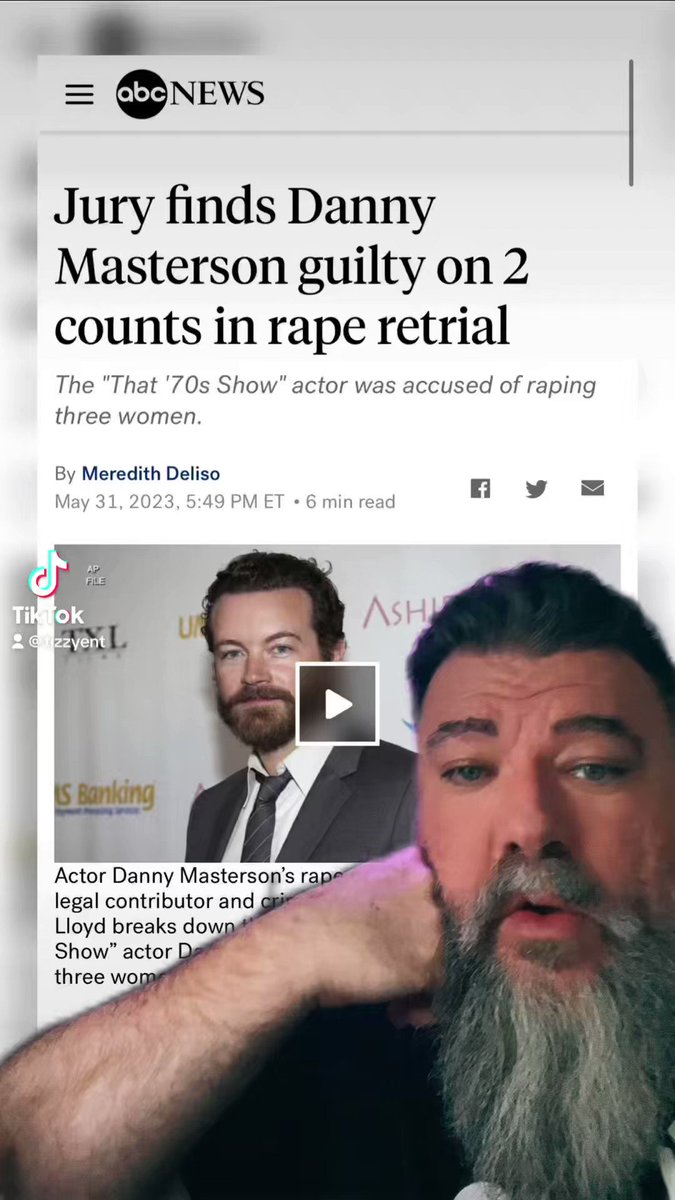Open the hamburger menu icon
The image size is (675, 1200).
79,94
